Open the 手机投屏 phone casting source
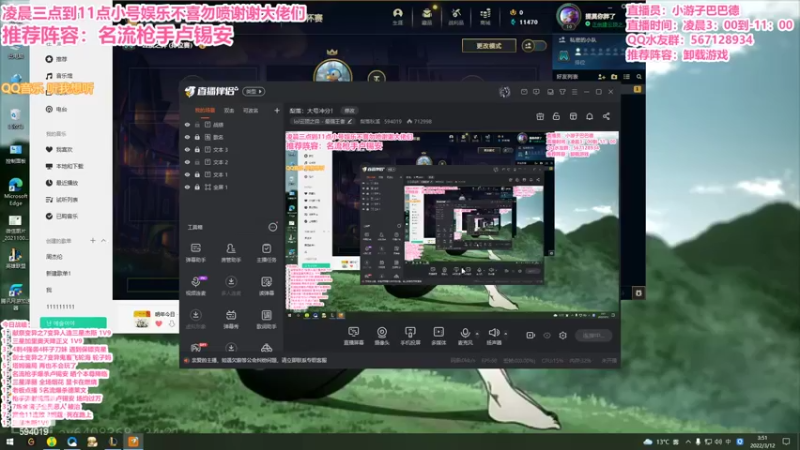 [410, 336]
